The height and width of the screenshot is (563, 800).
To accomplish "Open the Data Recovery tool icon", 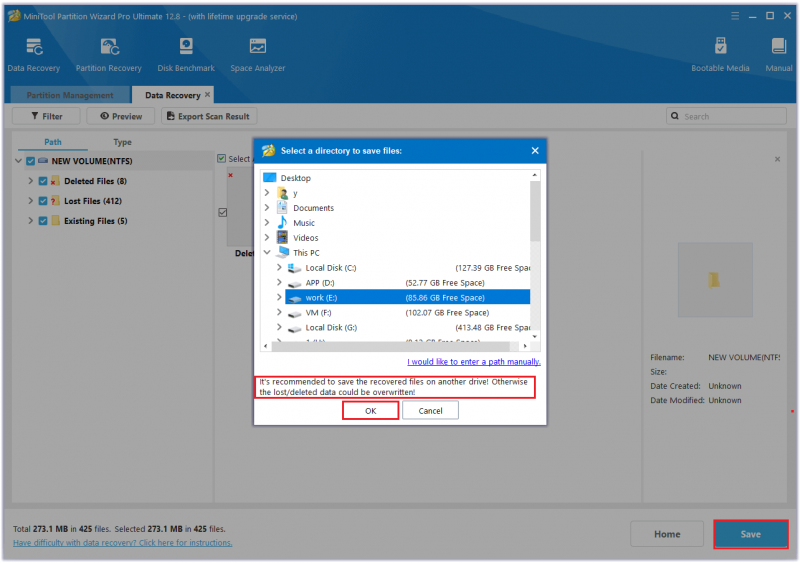I will click(34, 47).
